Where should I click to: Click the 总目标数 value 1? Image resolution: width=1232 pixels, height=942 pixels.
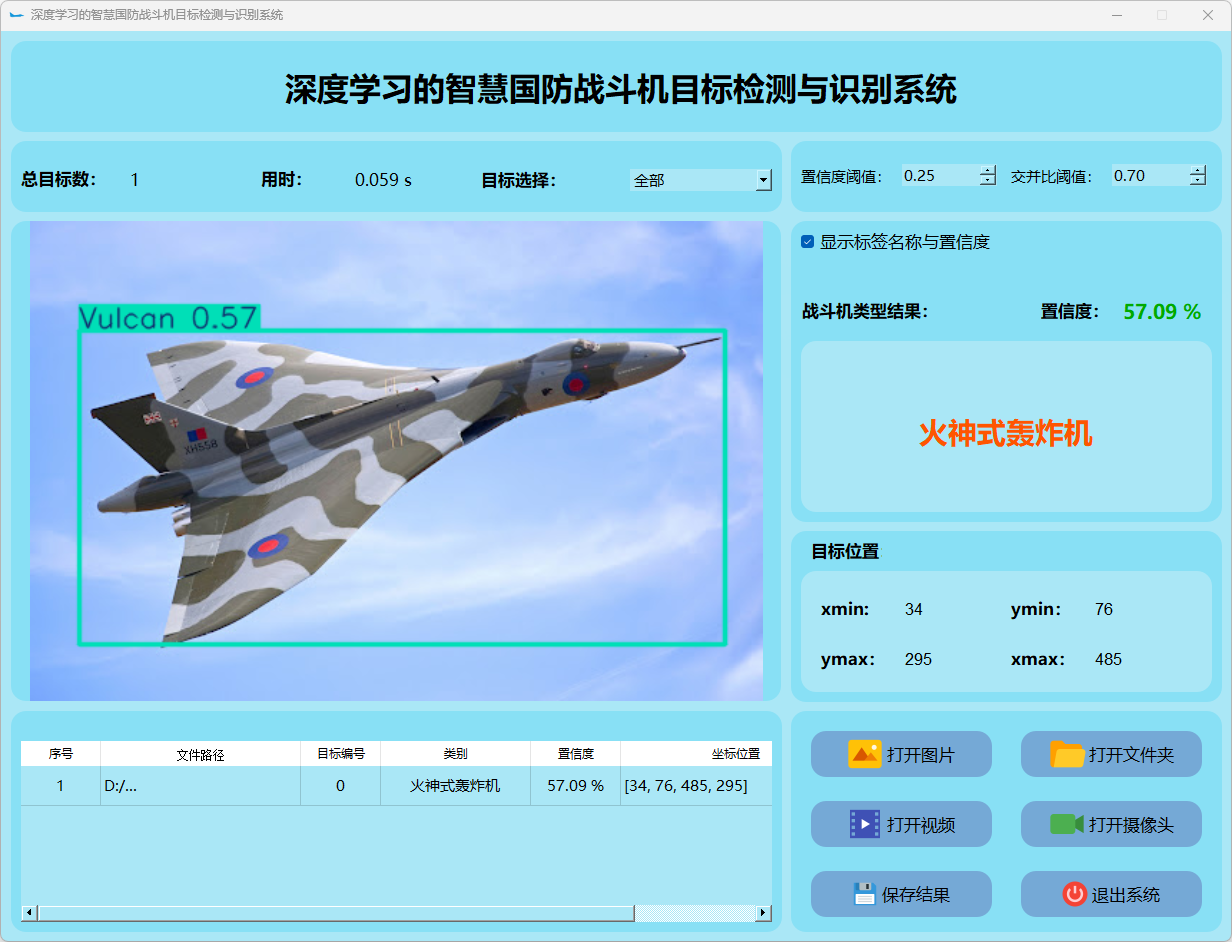point(135,180)
